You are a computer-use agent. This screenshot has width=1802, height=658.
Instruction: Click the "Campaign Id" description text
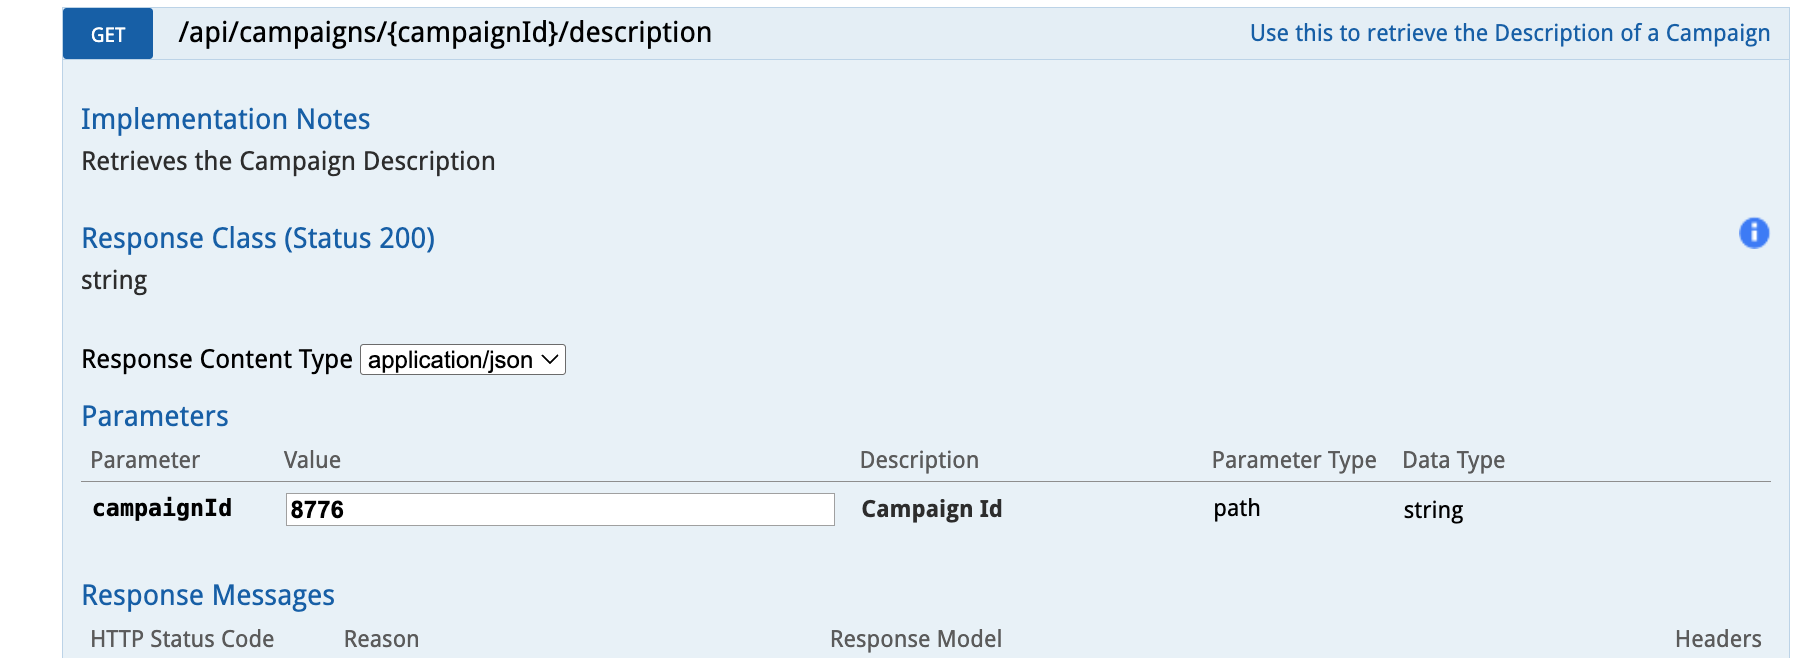click(931, 509)
